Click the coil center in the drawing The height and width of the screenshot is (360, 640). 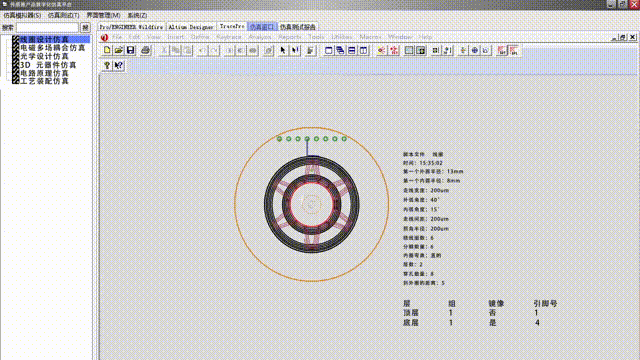coord(311,204)
